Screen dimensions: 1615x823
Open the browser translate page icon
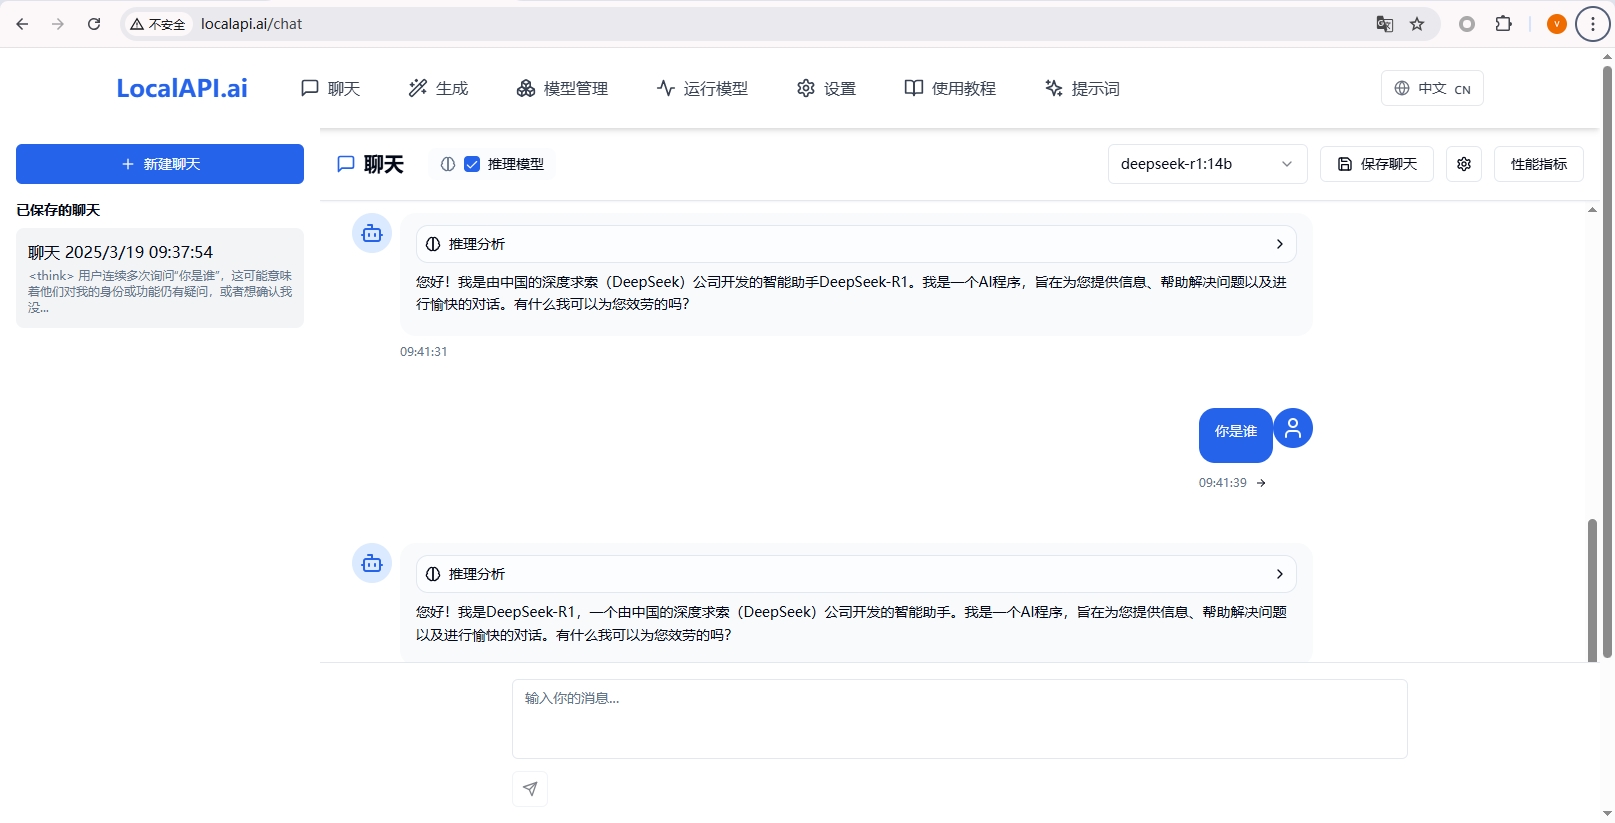point(1385,24)
